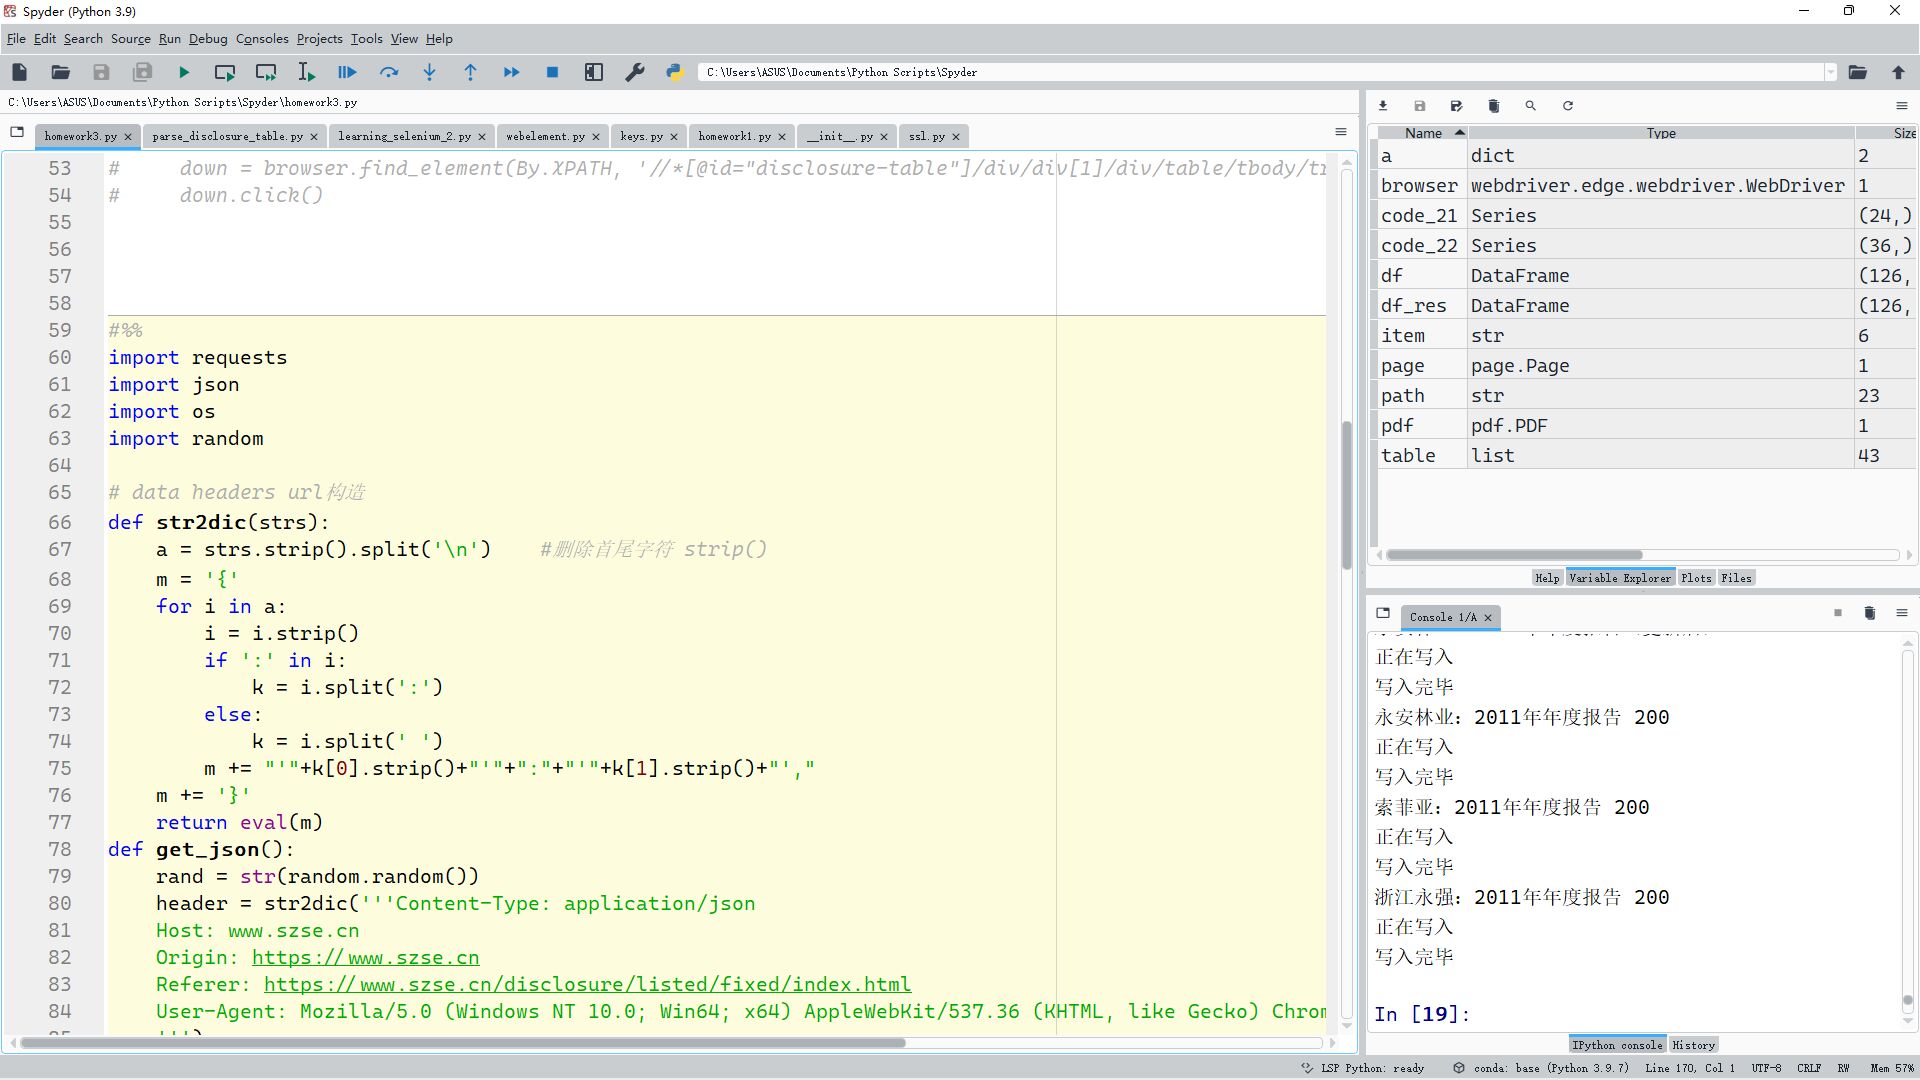1920x1080 pixels.
Task: Open PYTHONPATH manager python icon
Action: tap(675, 72)
